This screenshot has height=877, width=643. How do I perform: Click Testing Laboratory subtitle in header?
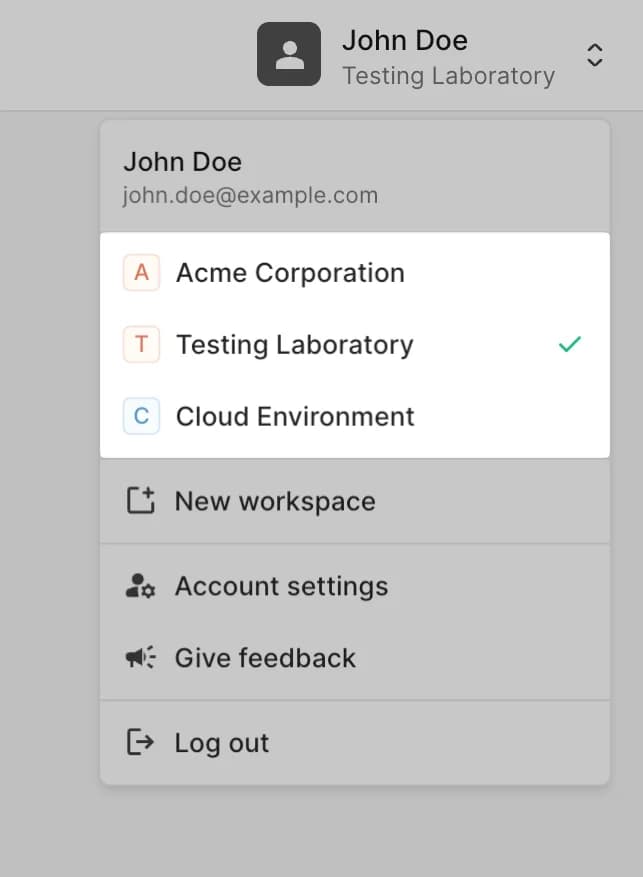tap(448, 76)
